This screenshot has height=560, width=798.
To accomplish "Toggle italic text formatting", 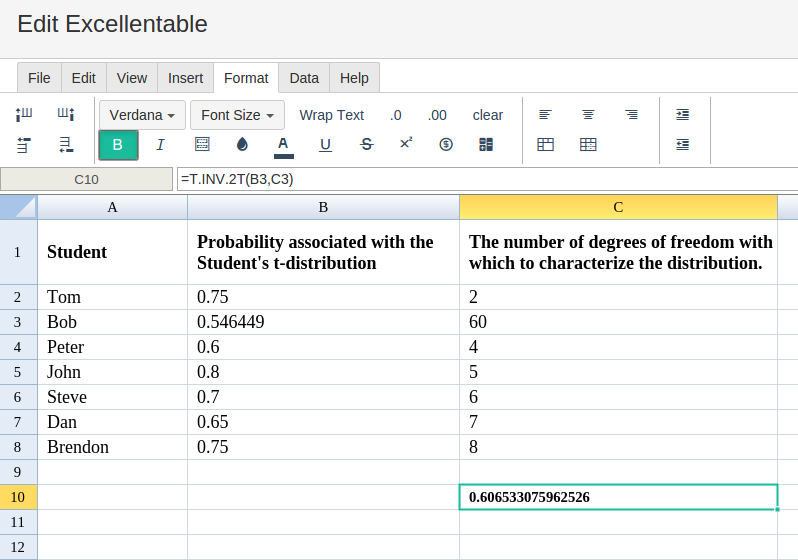I will [160, 145].
